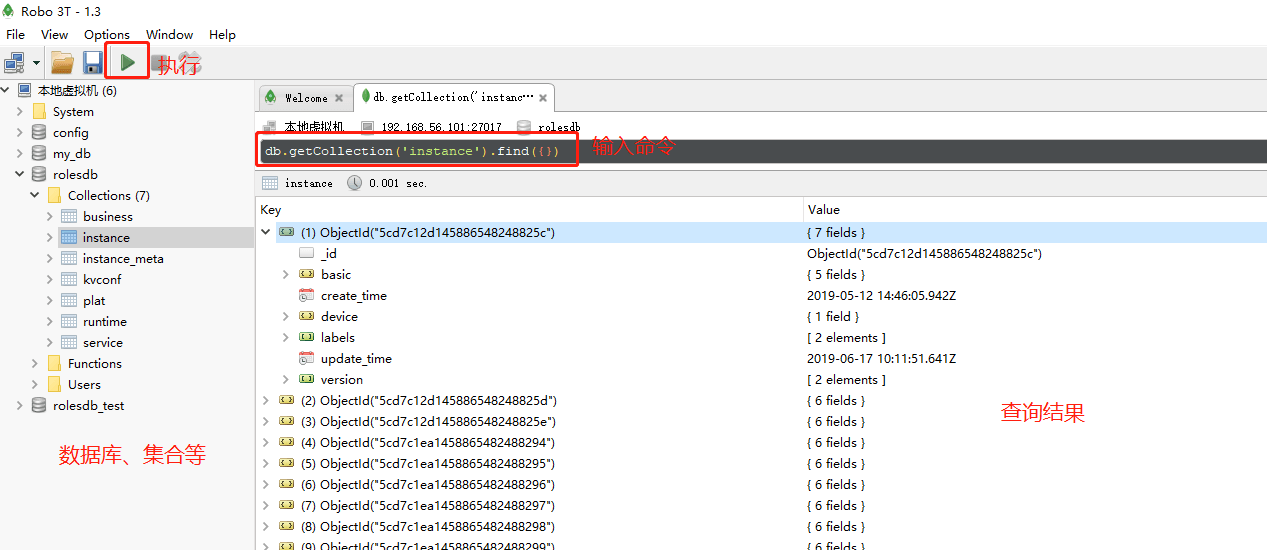
Task: Select document (7) ObjectId ending 8297
Action: tap(761, 505)
